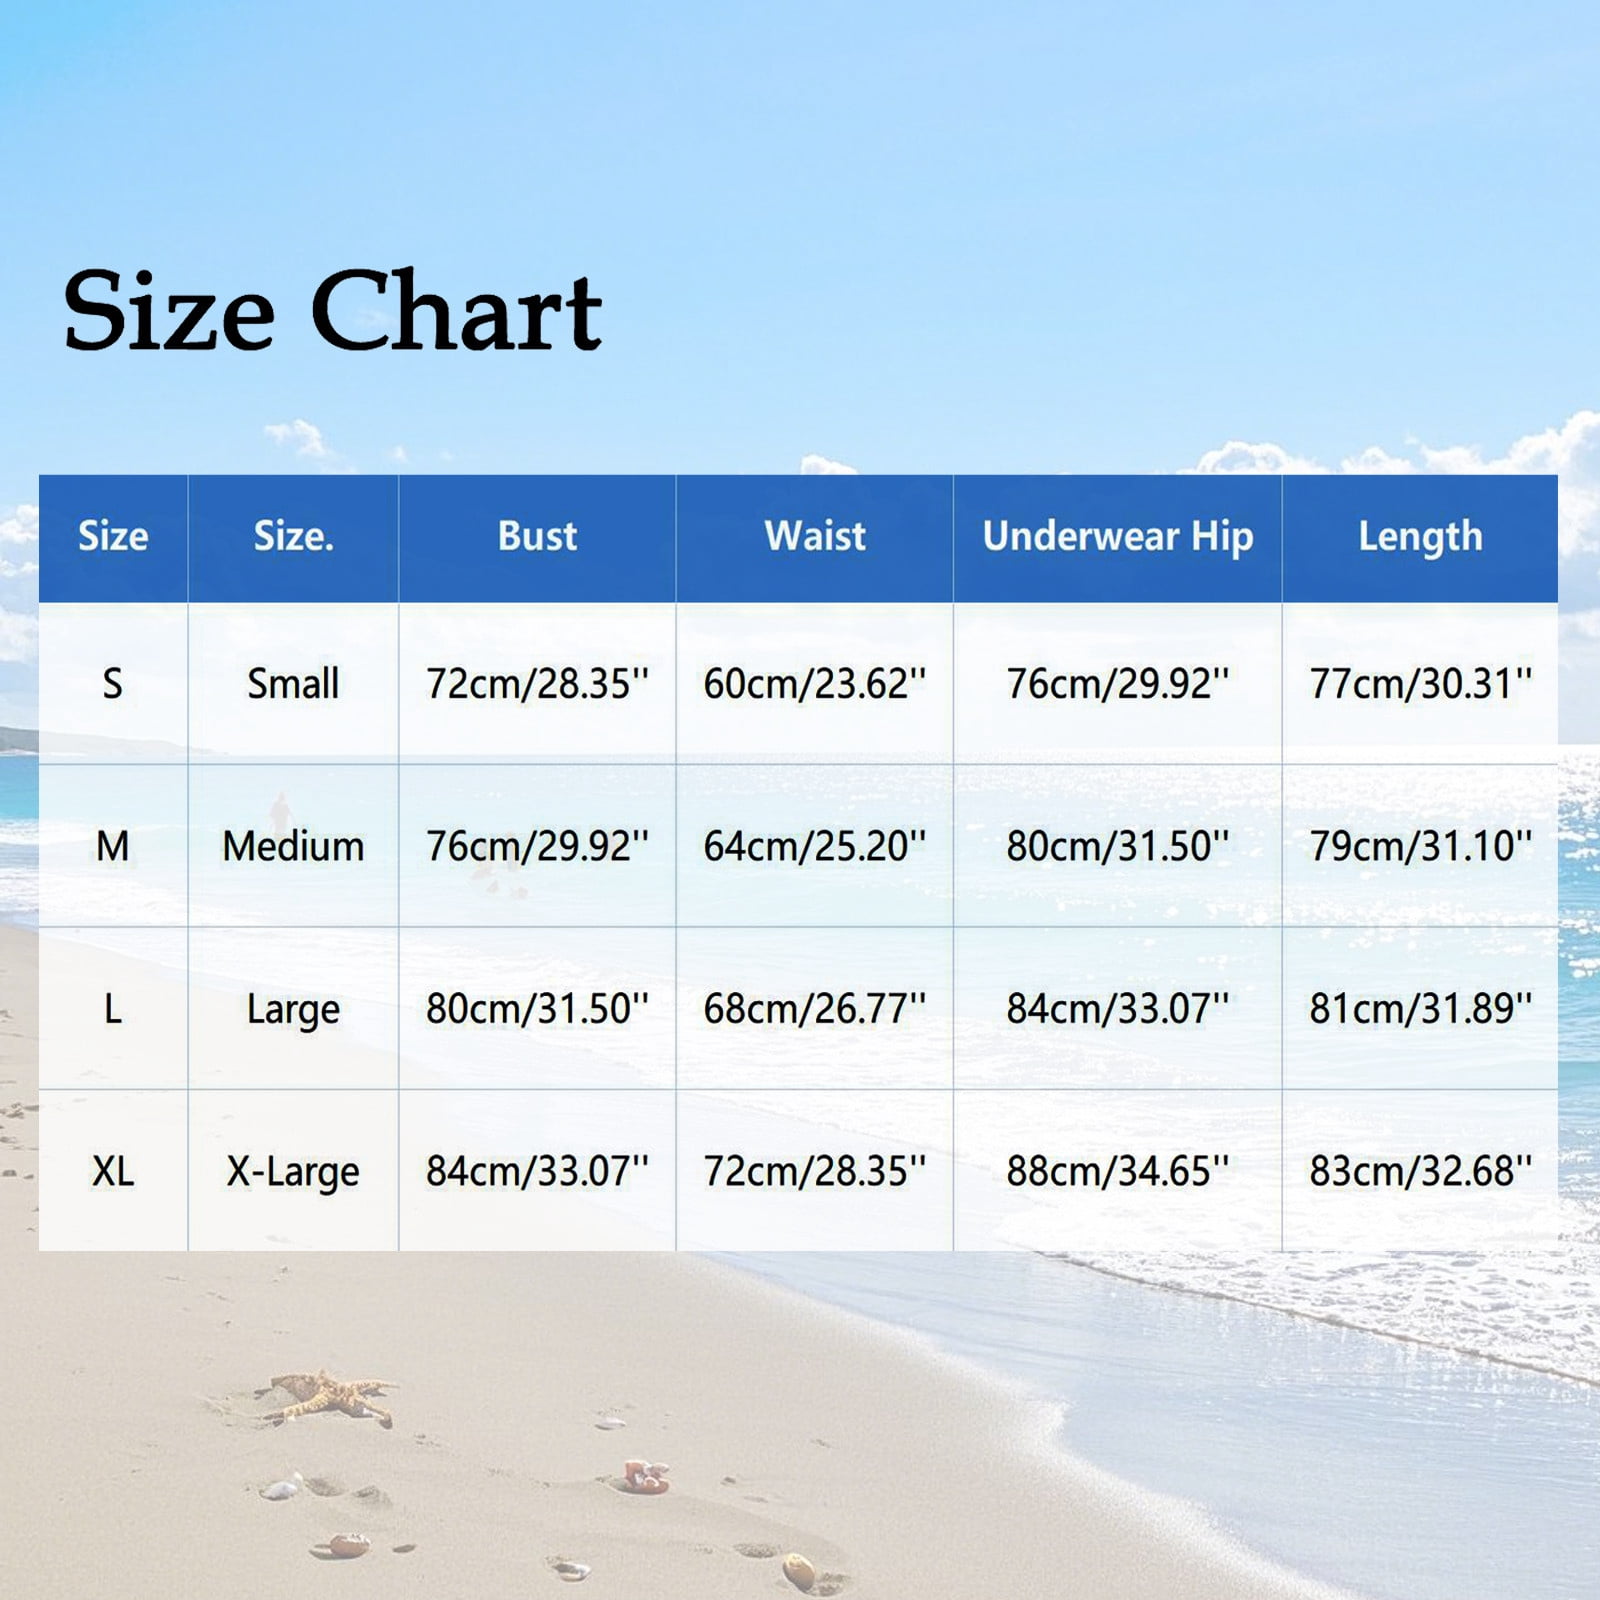The width and height of the screenshot is (1600, 1600).
Task: Click bust value 84cm/33.07''
Action: pos(537,1171)
